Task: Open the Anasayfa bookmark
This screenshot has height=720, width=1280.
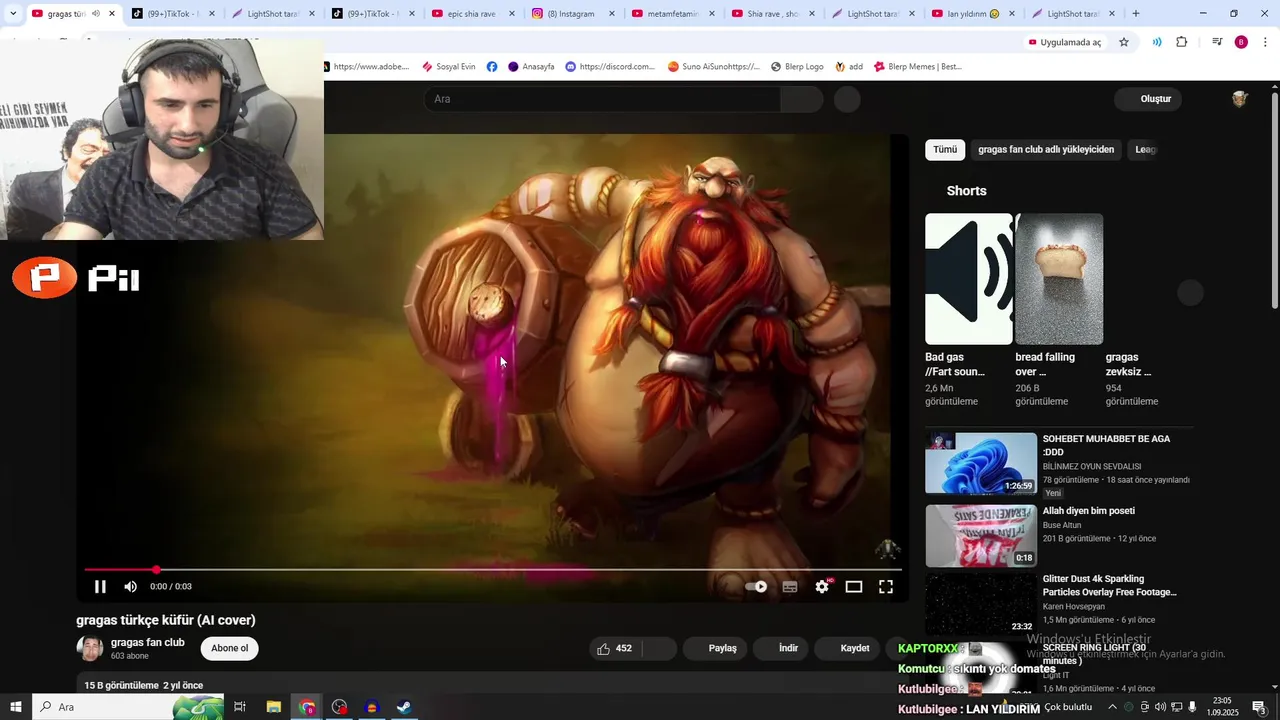Action: 531,67
